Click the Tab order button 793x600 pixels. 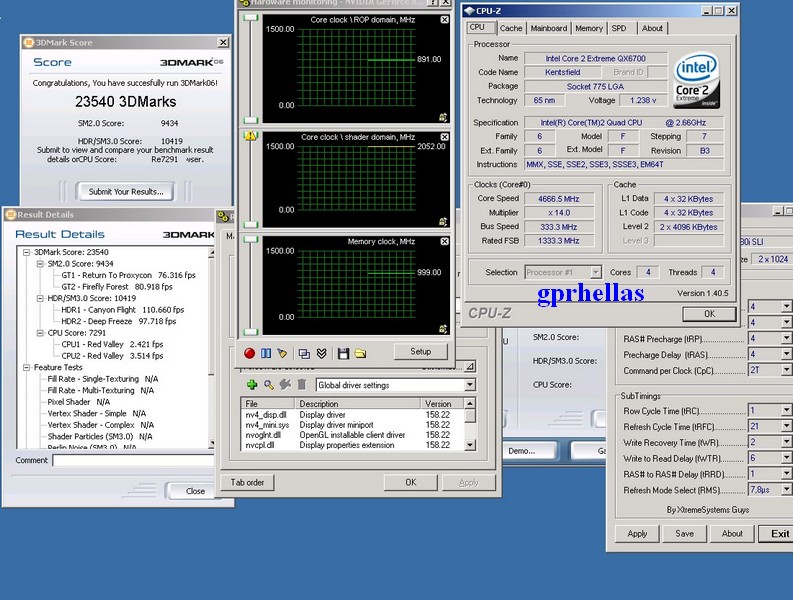[247, 482]
